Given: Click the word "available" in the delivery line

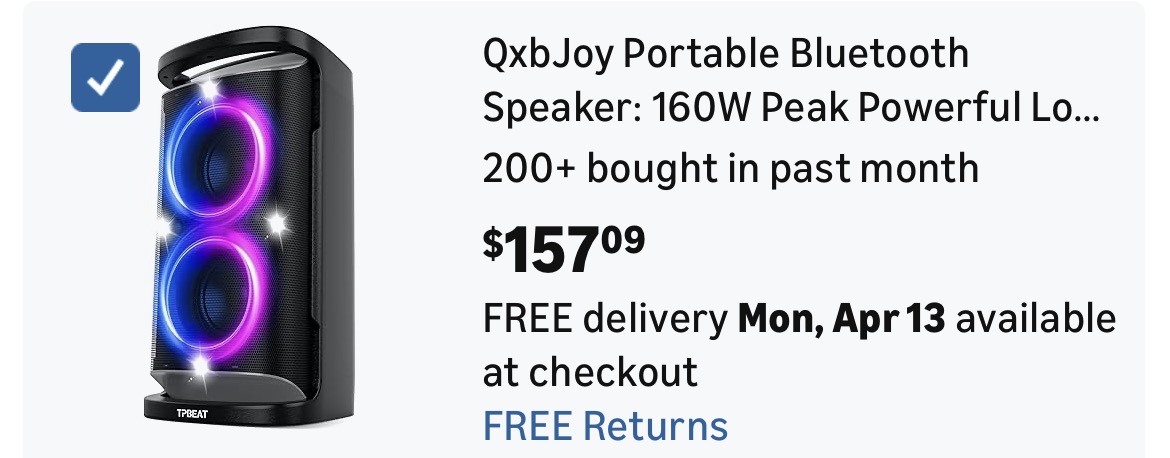Looking at the screenshot, I should click(1036, 320).
